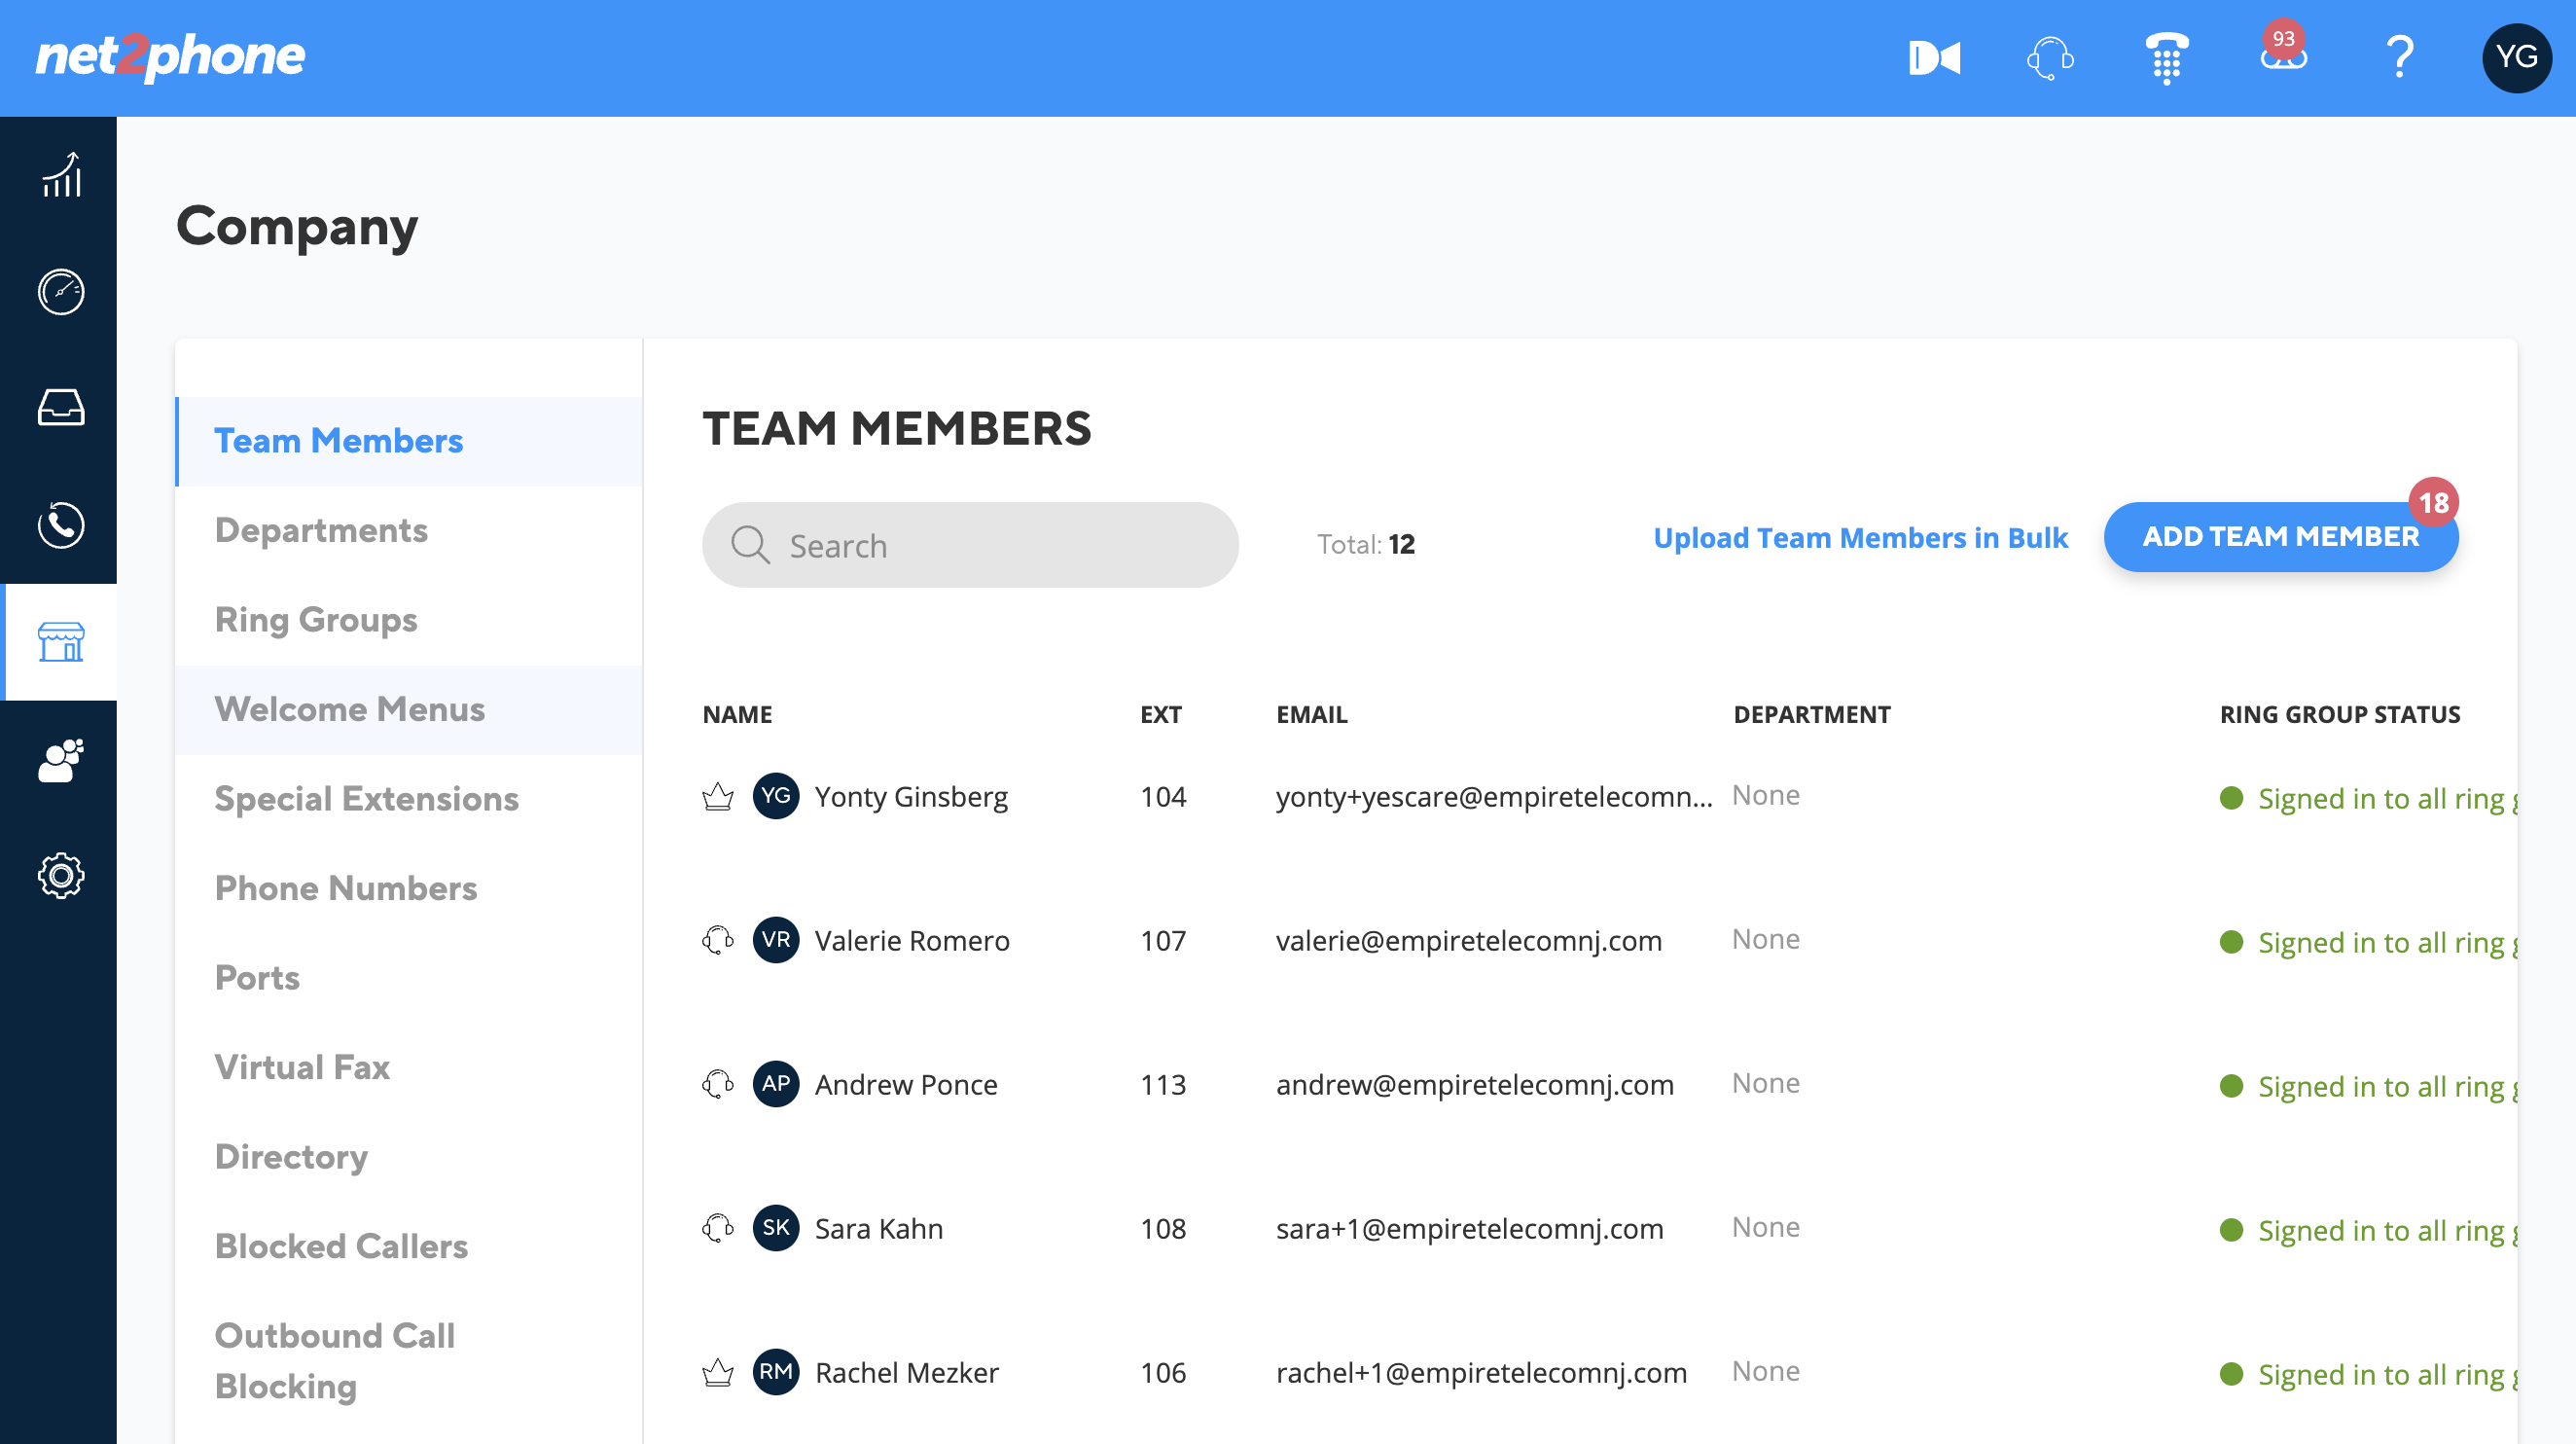Click the VR avatar for Valerie Romero
Screen dimensions: 2576x1444
click(x=776, y=940)
